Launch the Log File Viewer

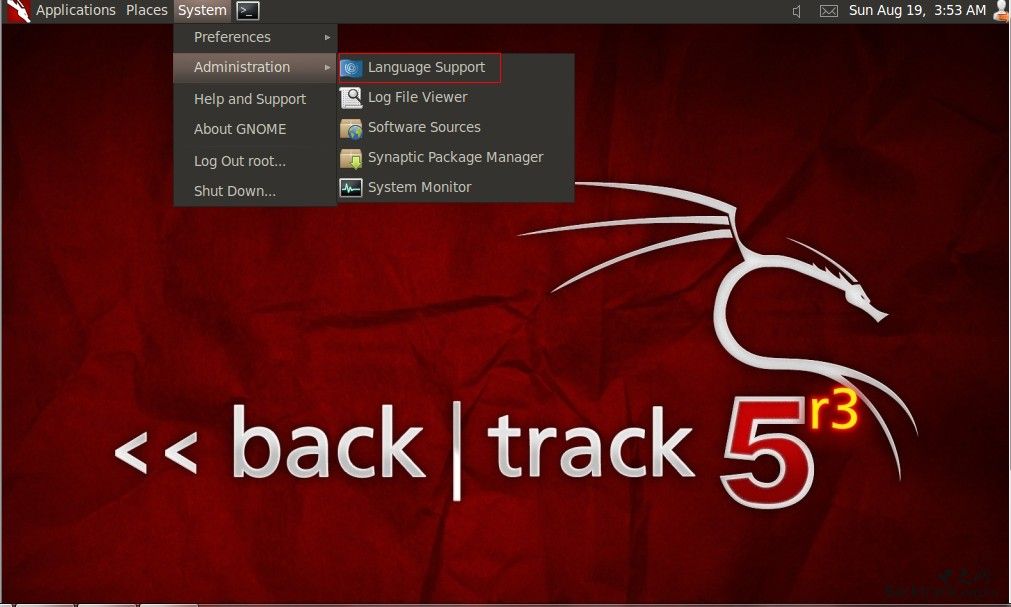click(417, 97)
